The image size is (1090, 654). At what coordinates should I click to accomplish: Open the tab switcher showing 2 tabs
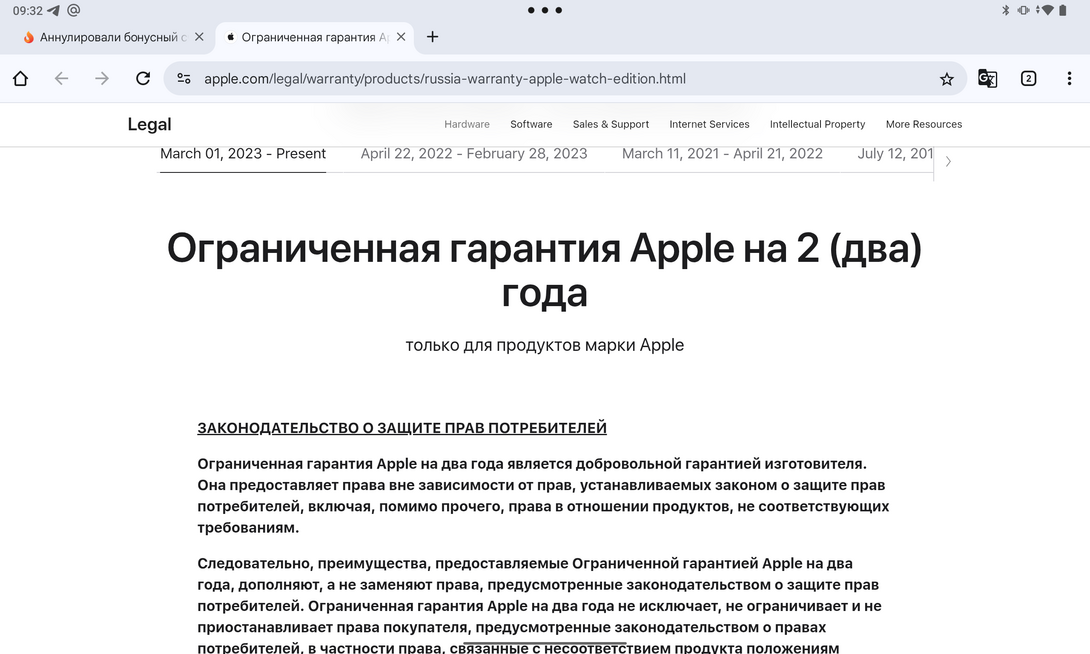coord(1028,79)
